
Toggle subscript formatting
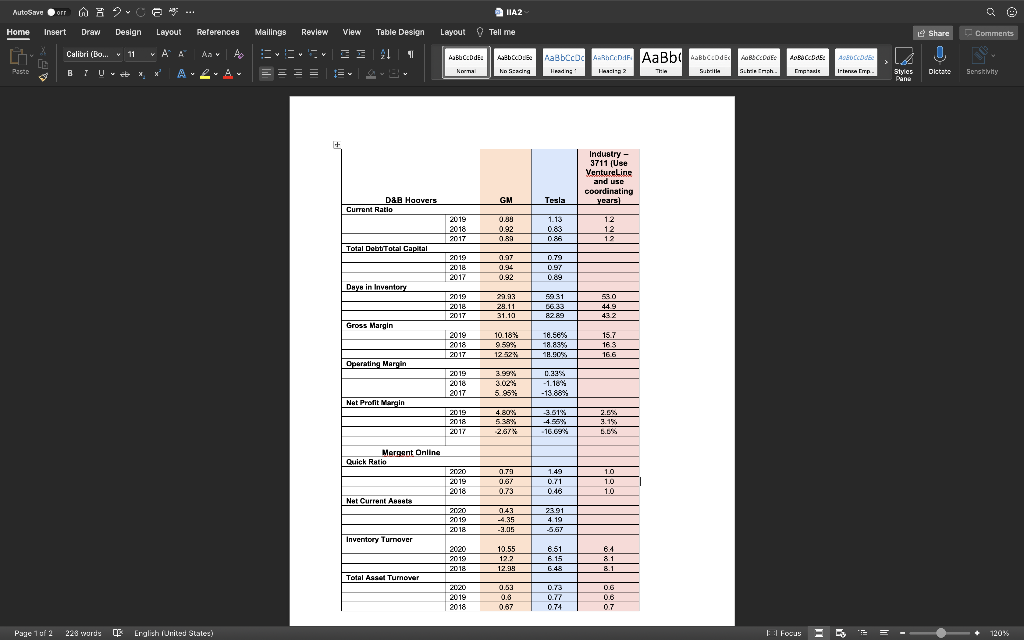click(141, 74)
